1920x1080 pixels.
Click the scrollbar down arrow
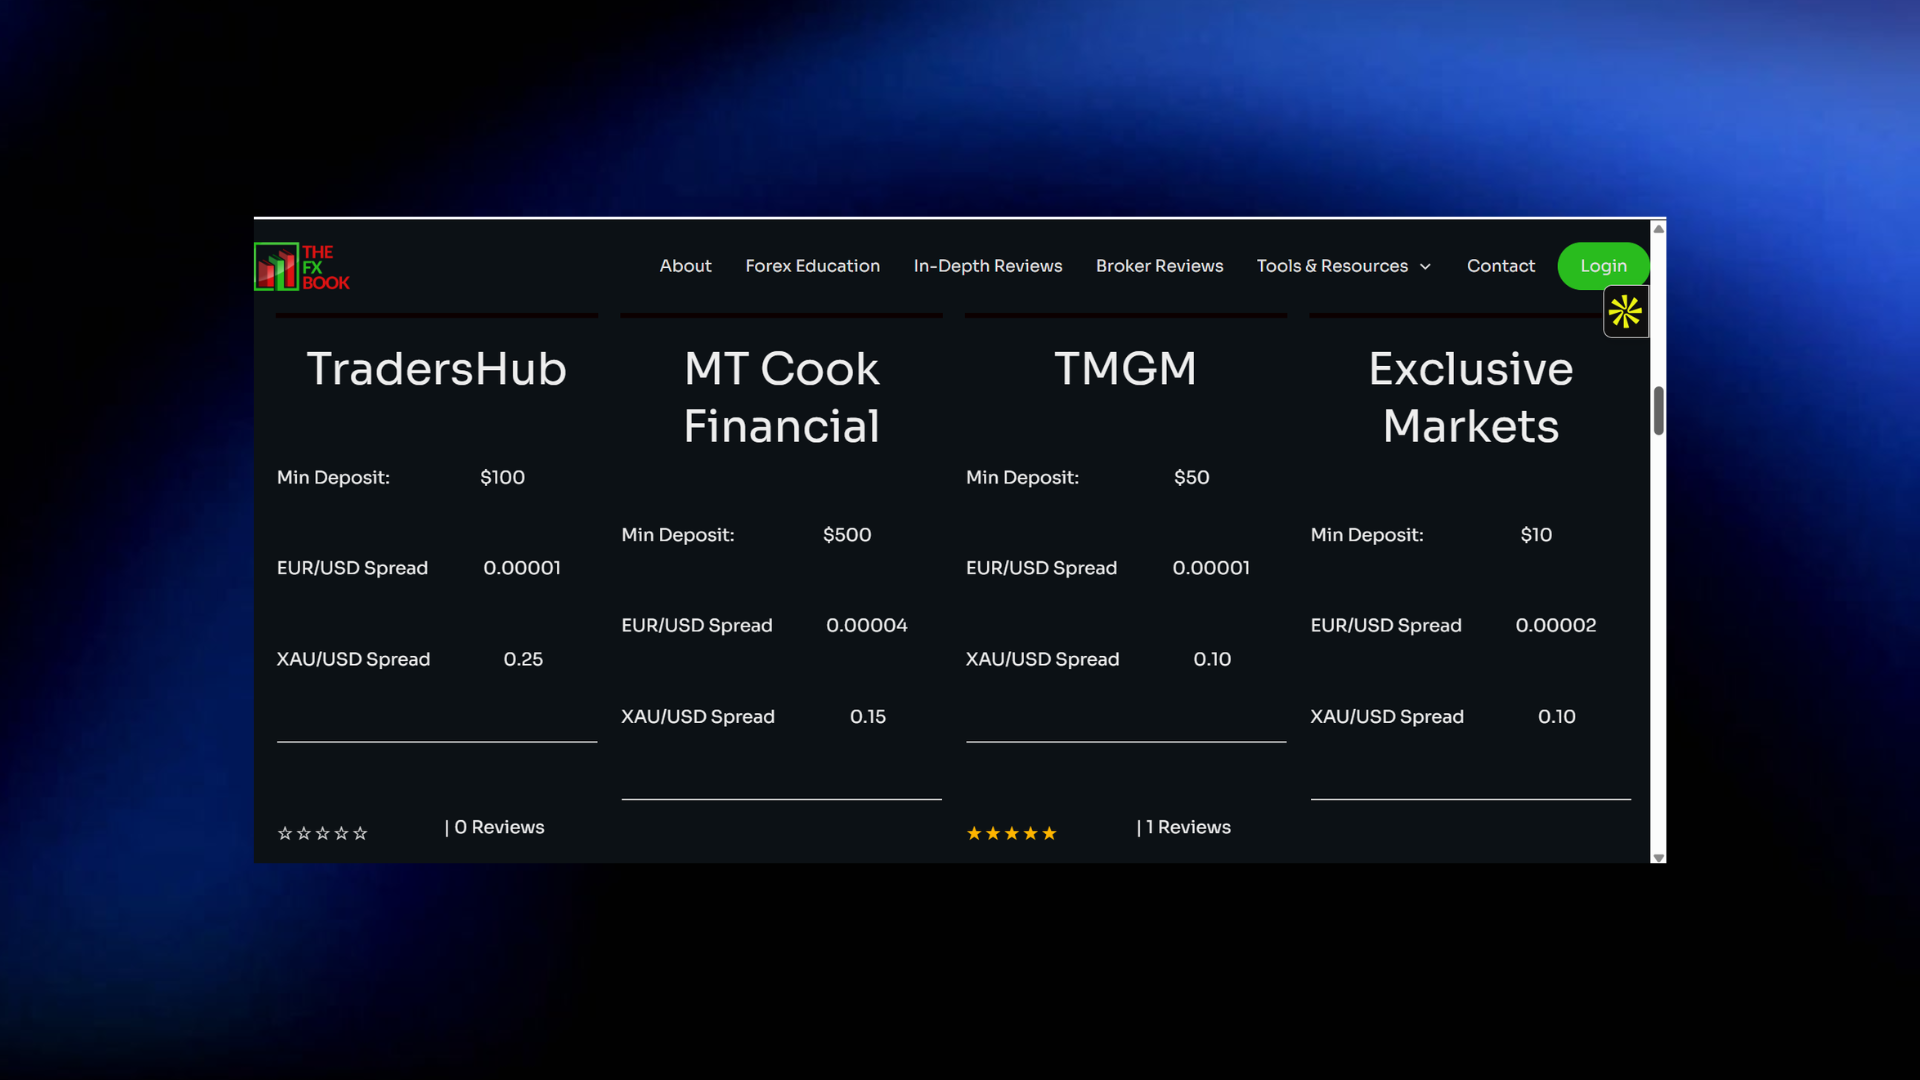coord(1658,857)
